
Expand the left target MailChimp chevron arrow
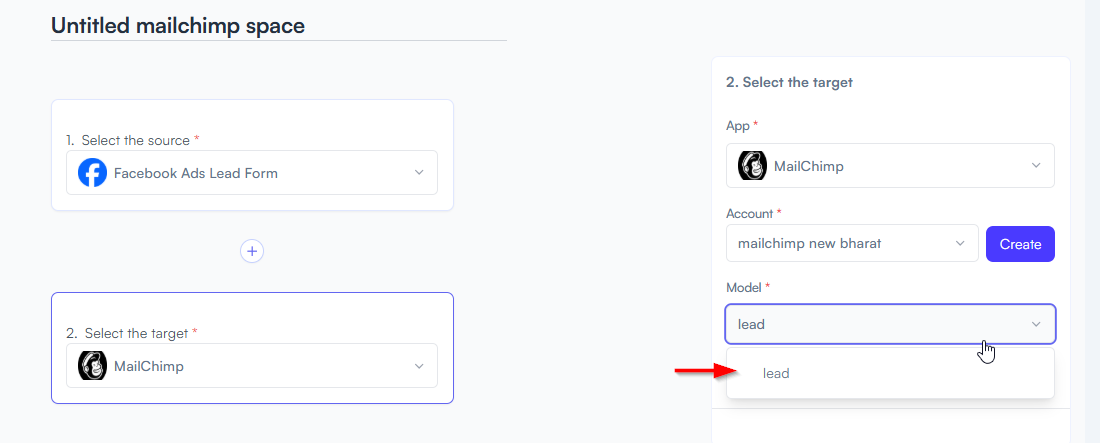click(x=419, y=366)
